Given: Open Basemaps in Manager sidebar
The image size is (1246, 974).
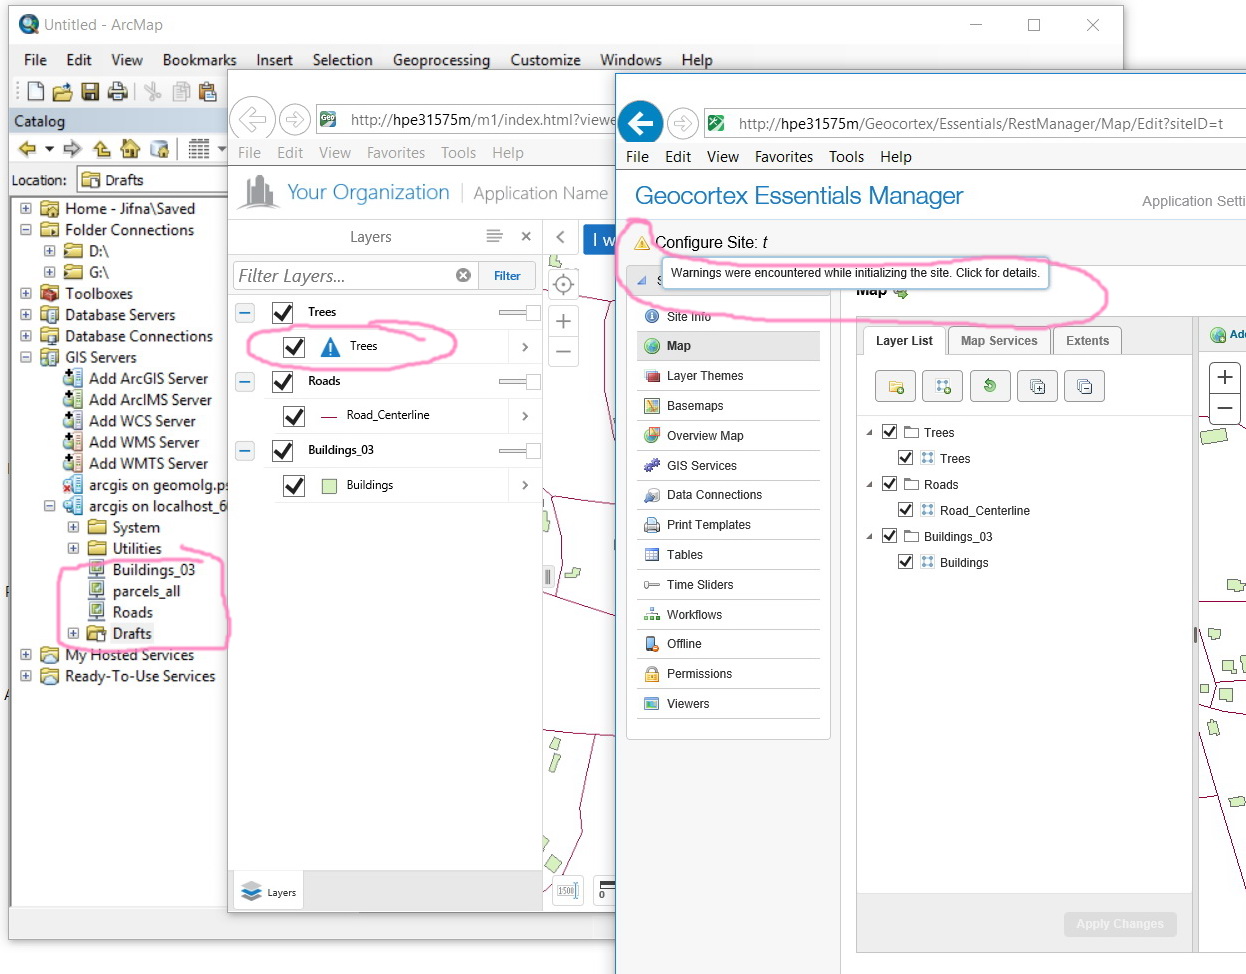Looking at the screenshot, I should 728,406.
